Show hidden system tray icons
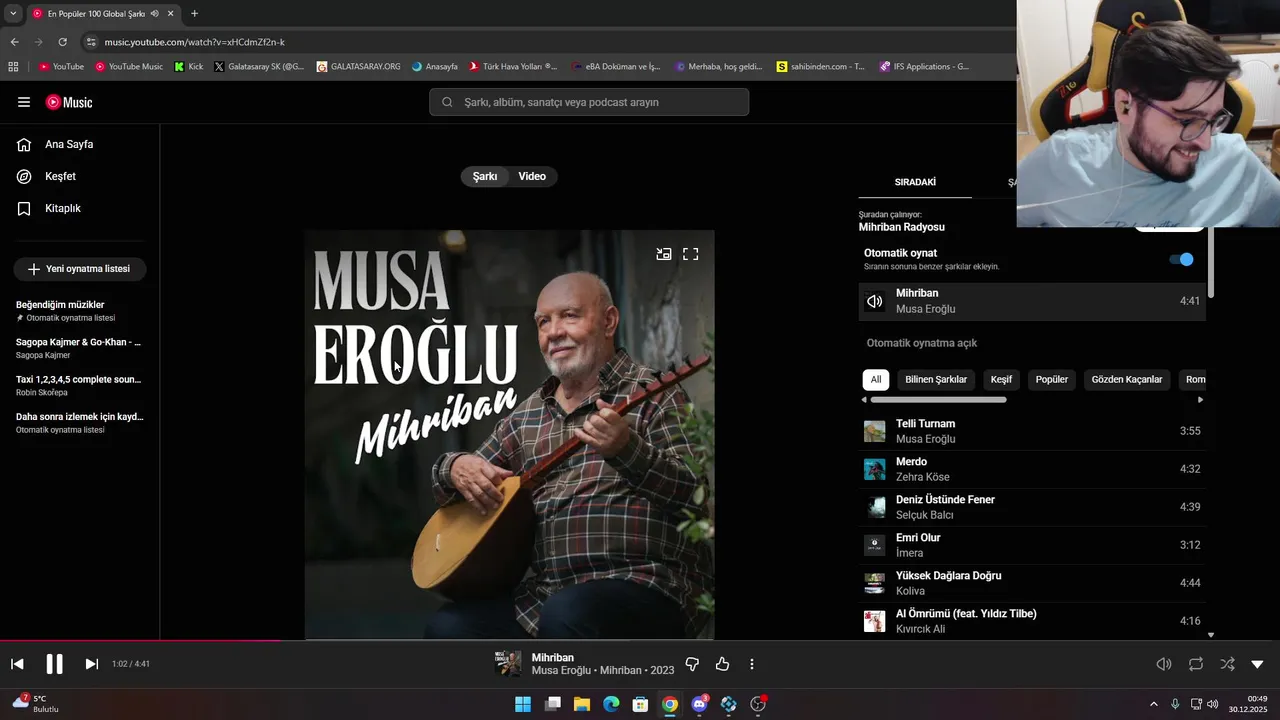This screenshot has width=1280, height=720. coord(1153,704)
